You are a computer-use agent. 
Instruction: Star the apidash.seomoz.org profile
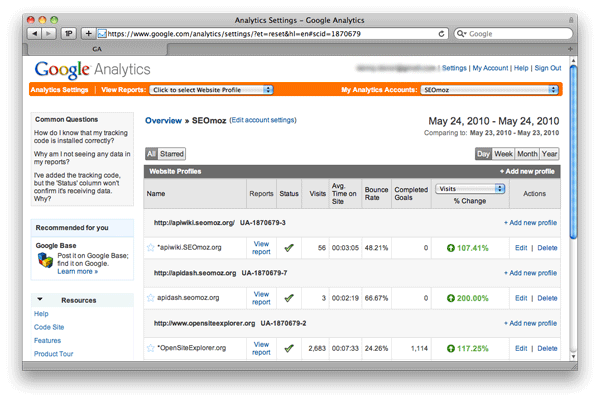(x=151, y=298)
